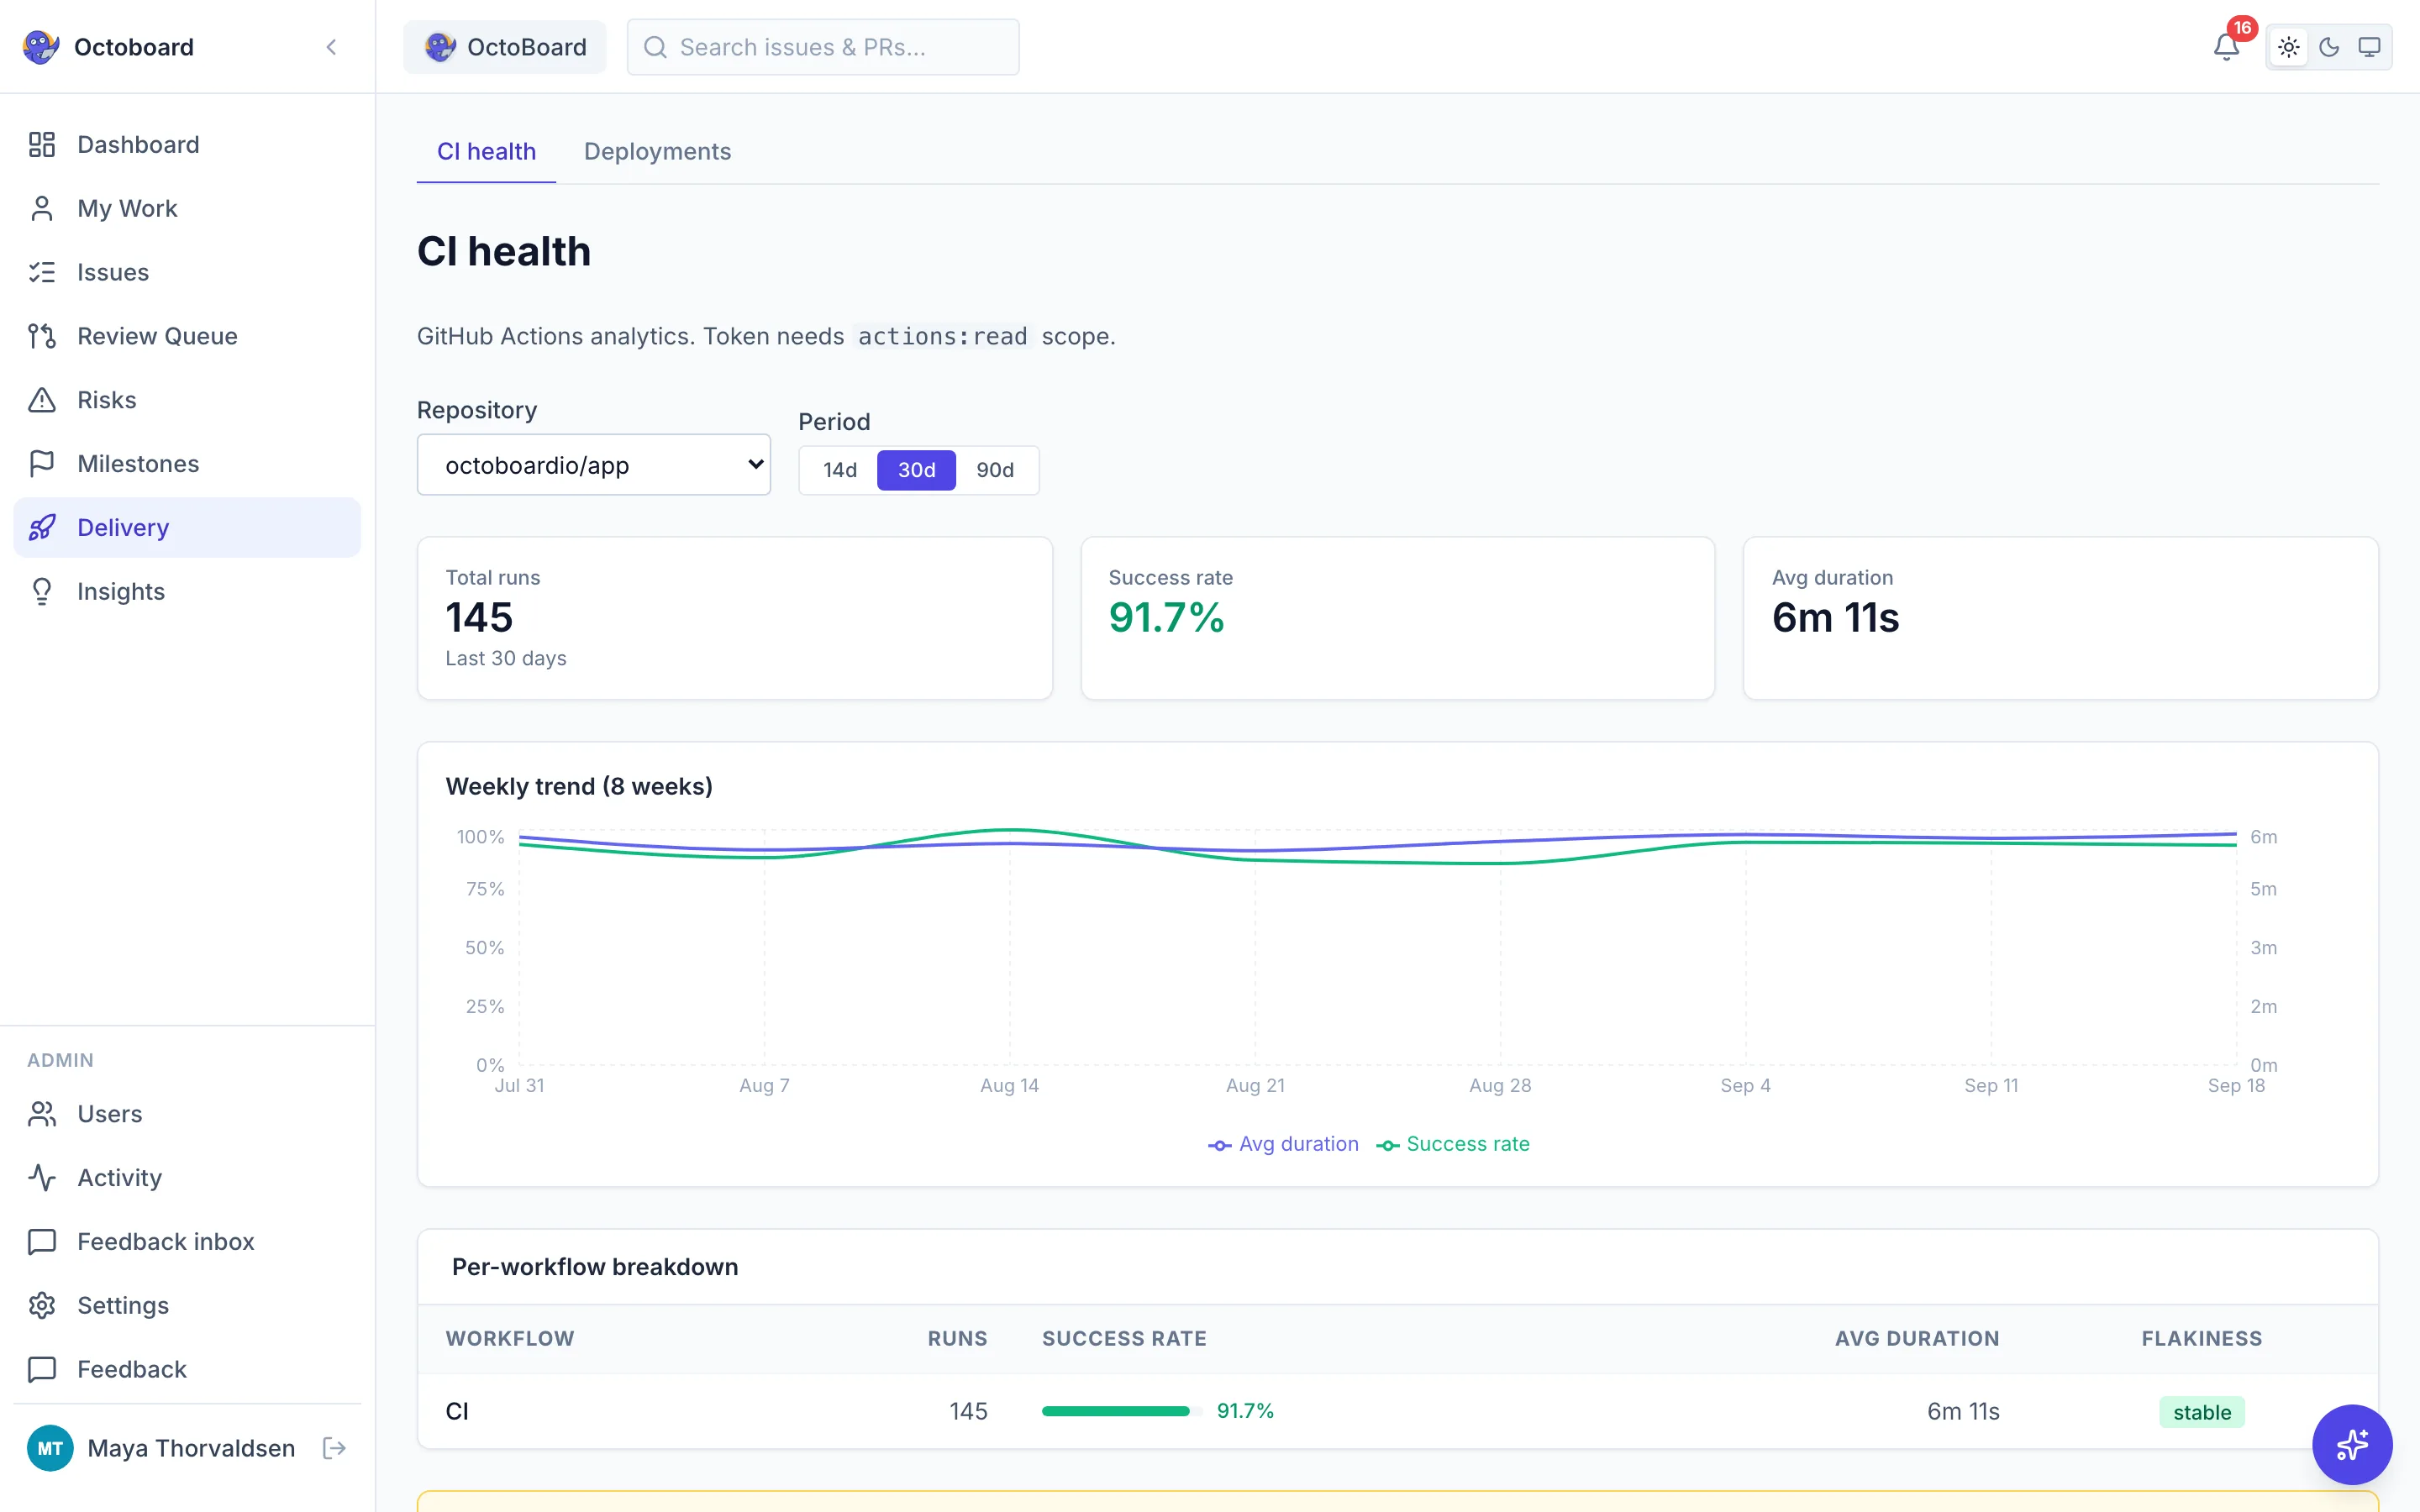Select light theme sun icon
2420x1512 pixels.
(2288, 47)
